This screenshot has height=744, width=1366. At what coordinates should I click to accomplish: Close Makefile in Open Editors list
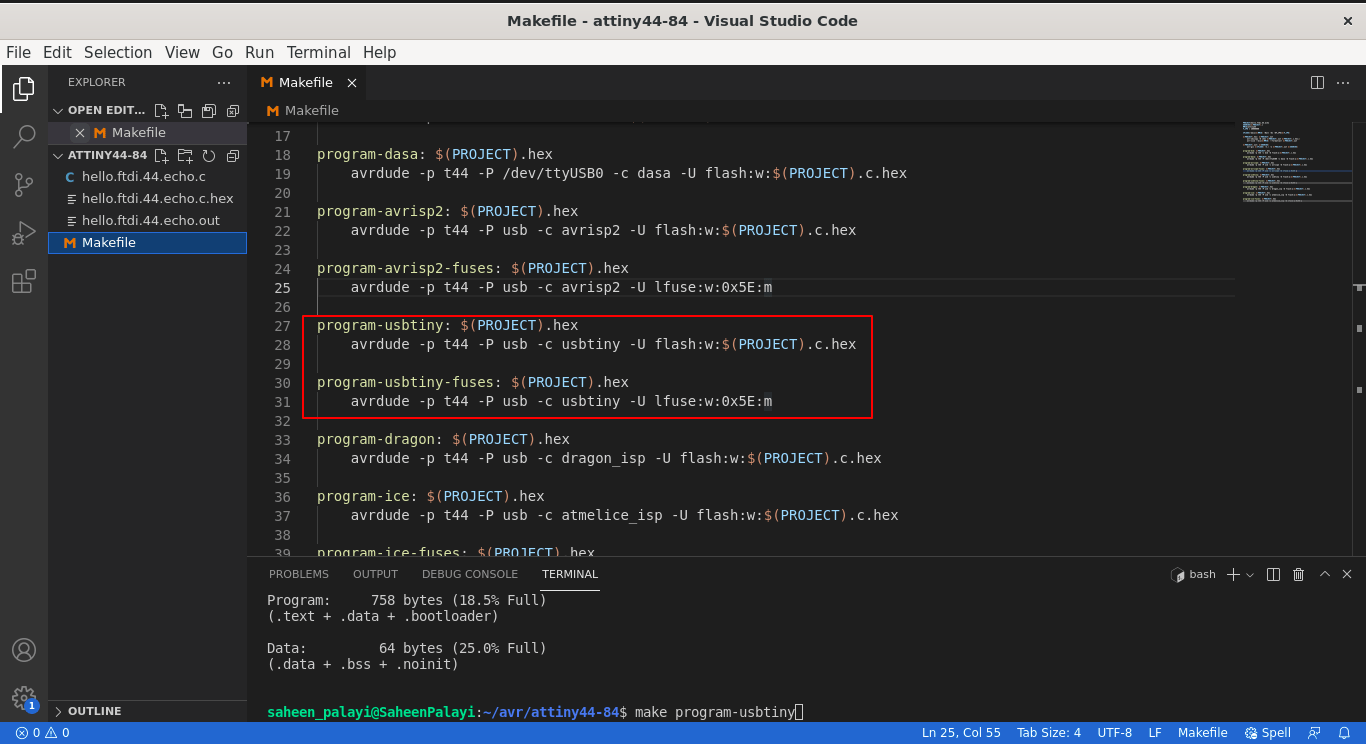coord(80,133)
